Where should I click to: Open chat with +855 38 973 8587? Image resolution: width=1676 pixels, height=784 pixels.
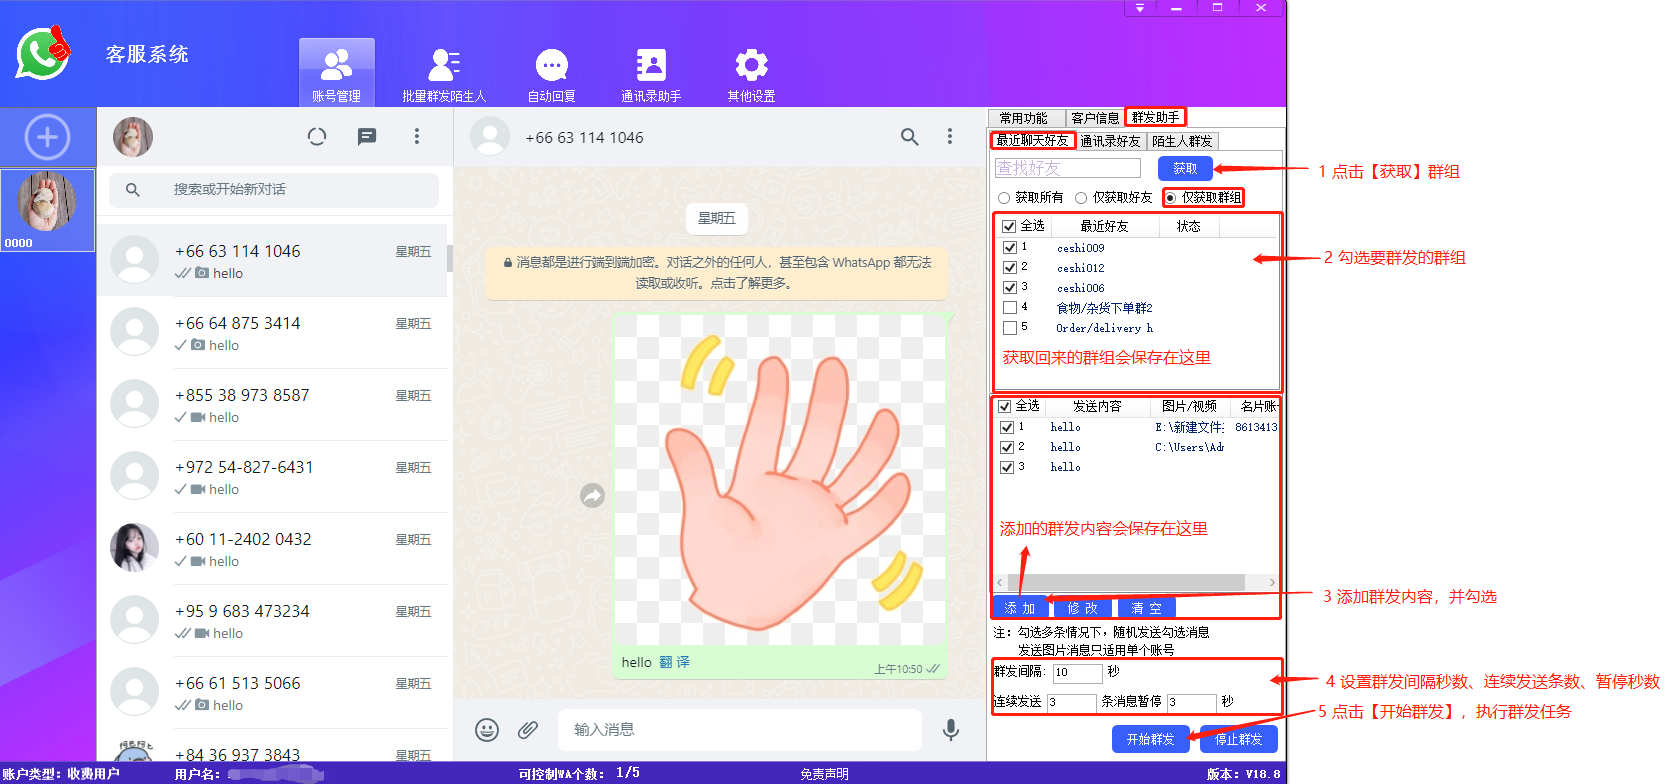(272, 405)
